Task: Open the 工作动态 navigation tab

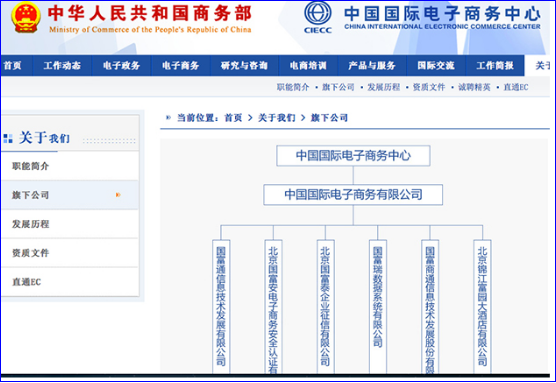Action: pos(62,66)
